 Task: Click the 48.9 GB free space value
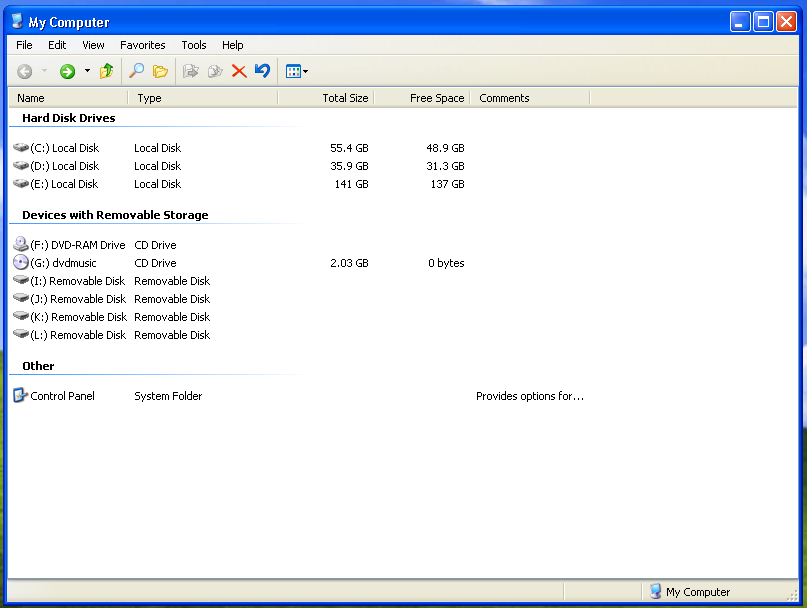click(445, 148)
